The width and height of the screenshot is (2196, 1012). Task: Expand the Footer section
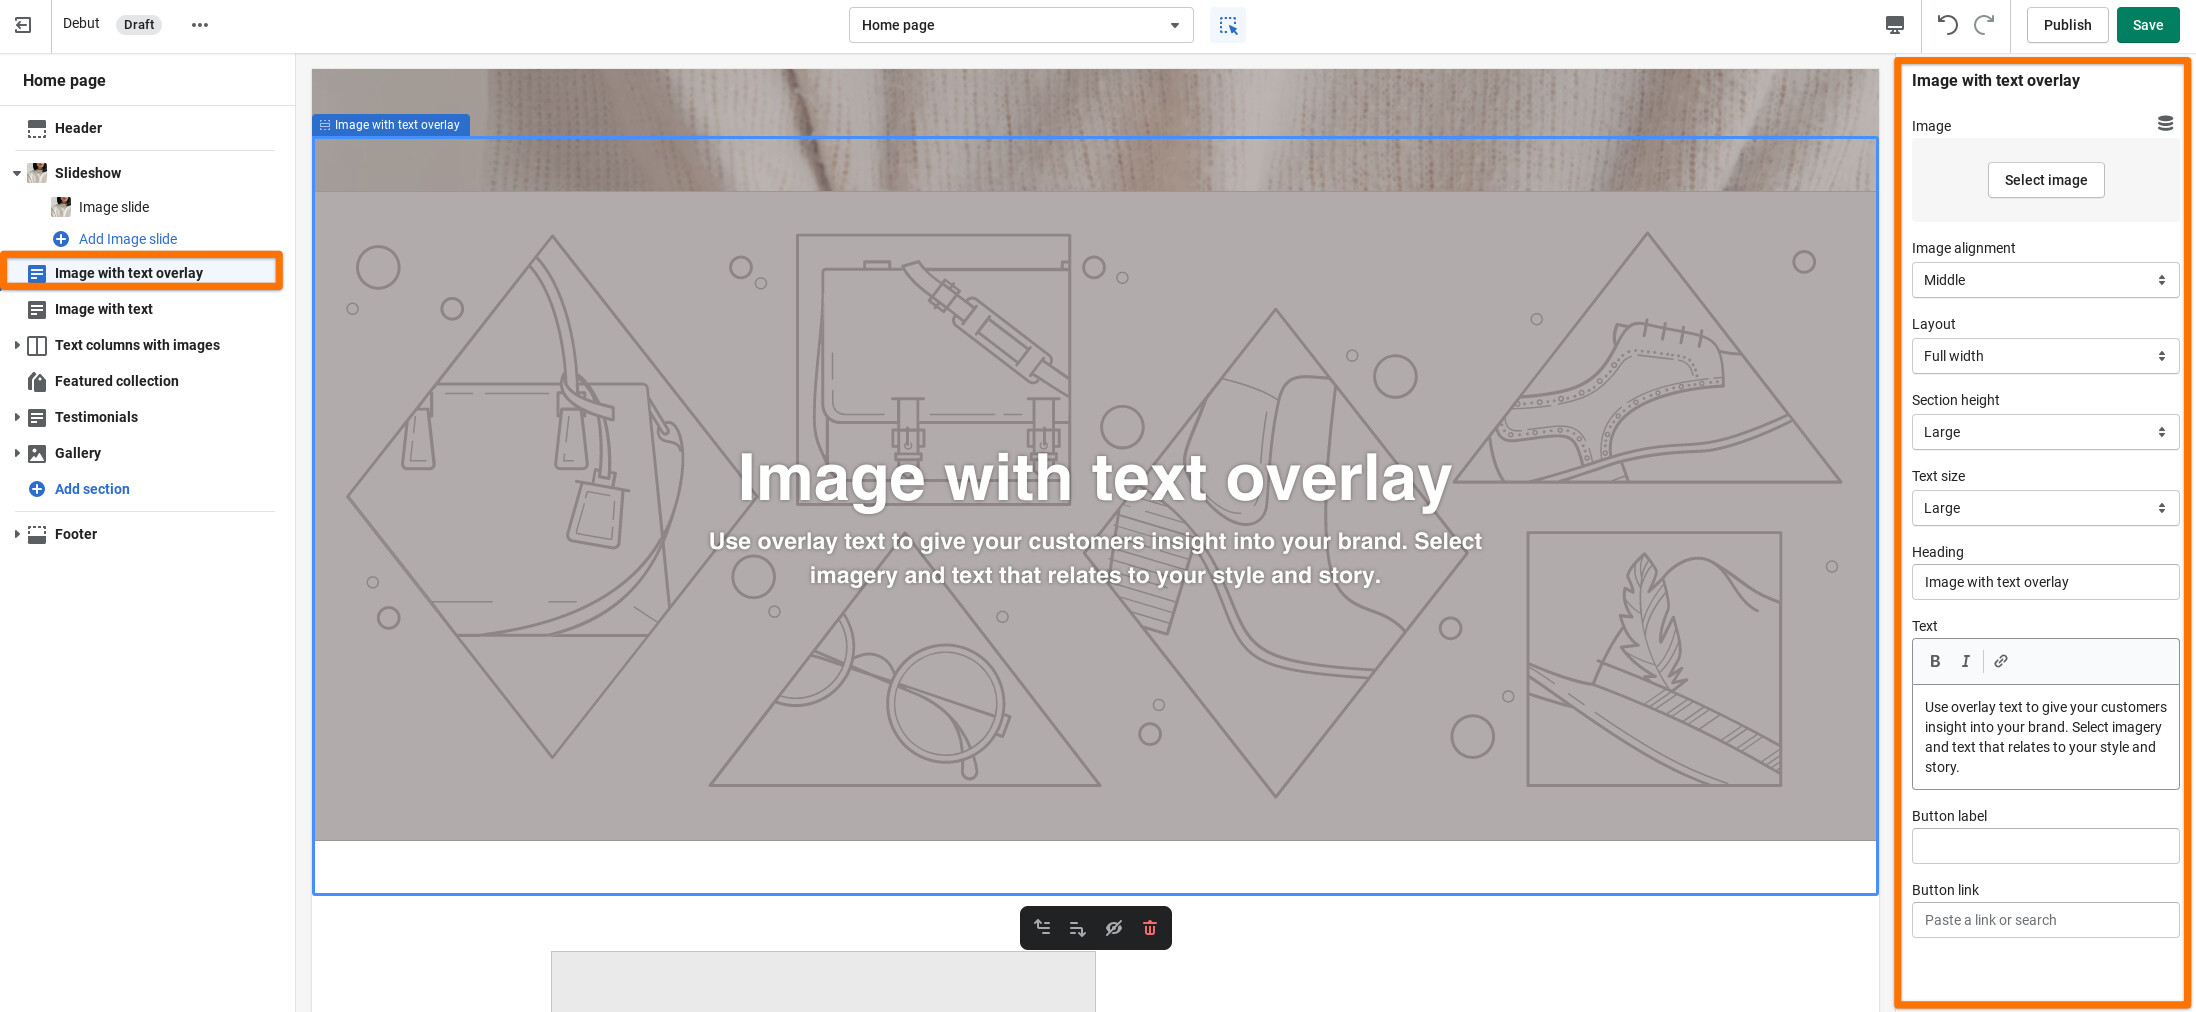coord(17,534)
